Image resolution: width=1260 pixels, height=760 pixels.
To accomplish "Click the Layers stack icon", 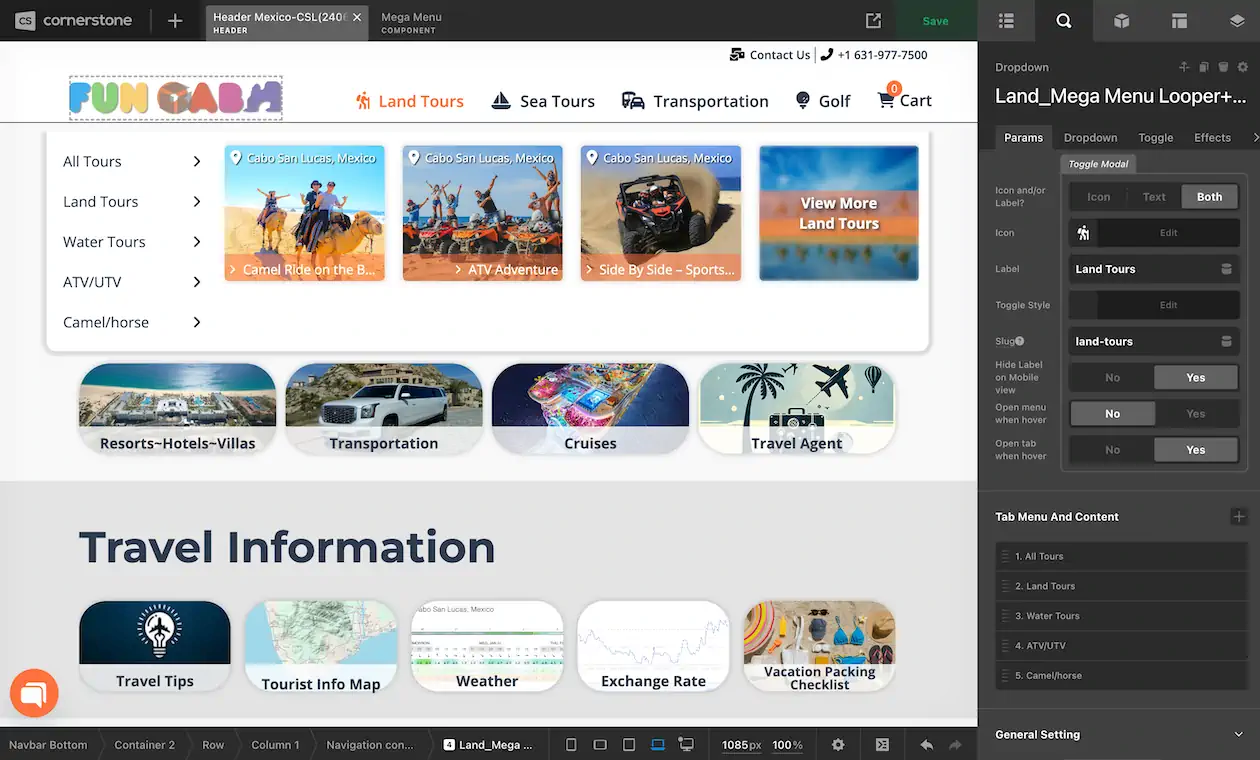I will click(1236, 21).
